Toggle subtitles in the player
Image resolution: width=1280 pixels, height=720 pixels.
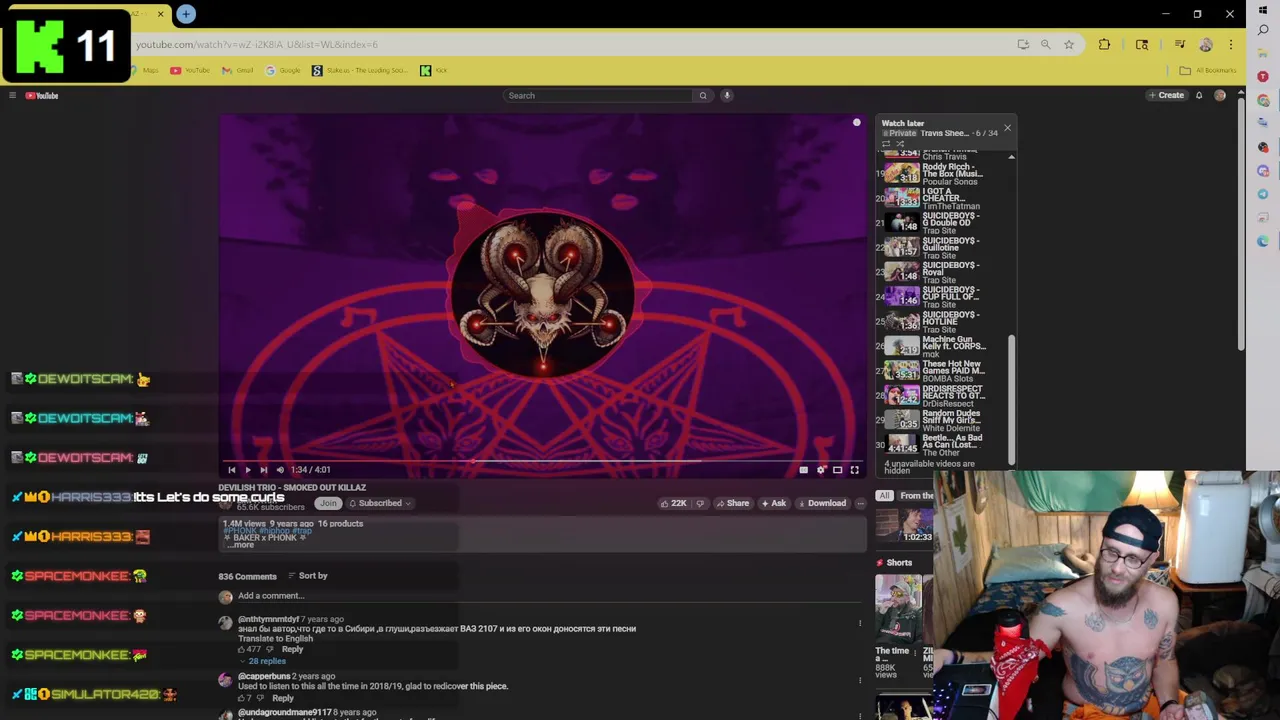pos(803,470)
